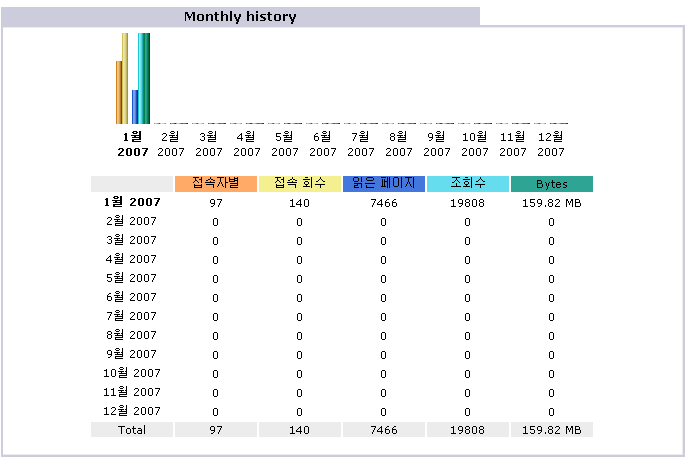
Task: Click the 159.82 MB value in 1월 2007 row
Action: point(551,202)
